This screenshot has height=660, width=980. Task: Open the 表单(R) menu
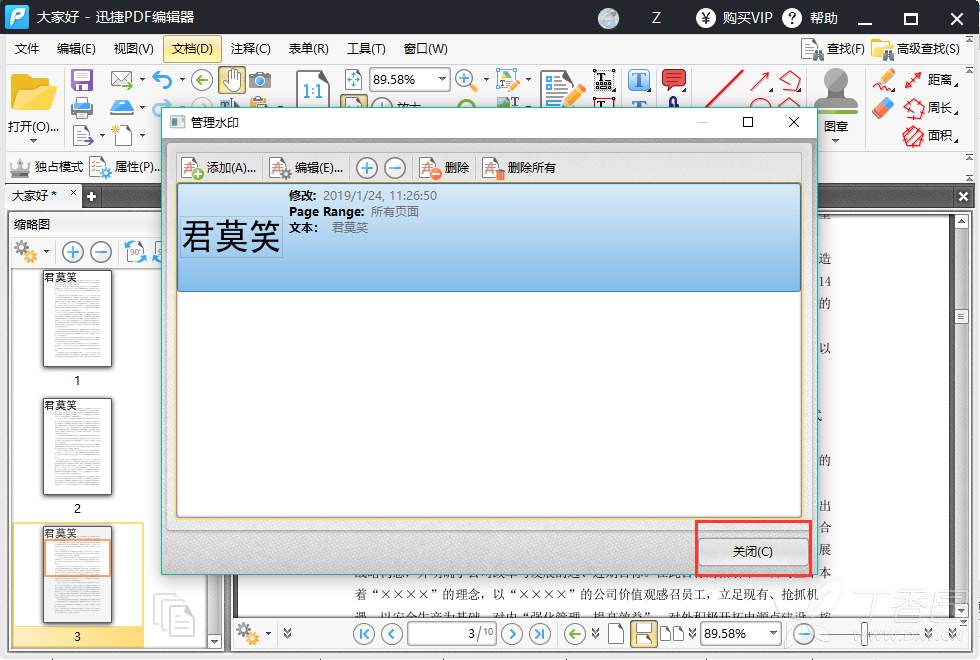pyautogui.click(x=308, y=49)
